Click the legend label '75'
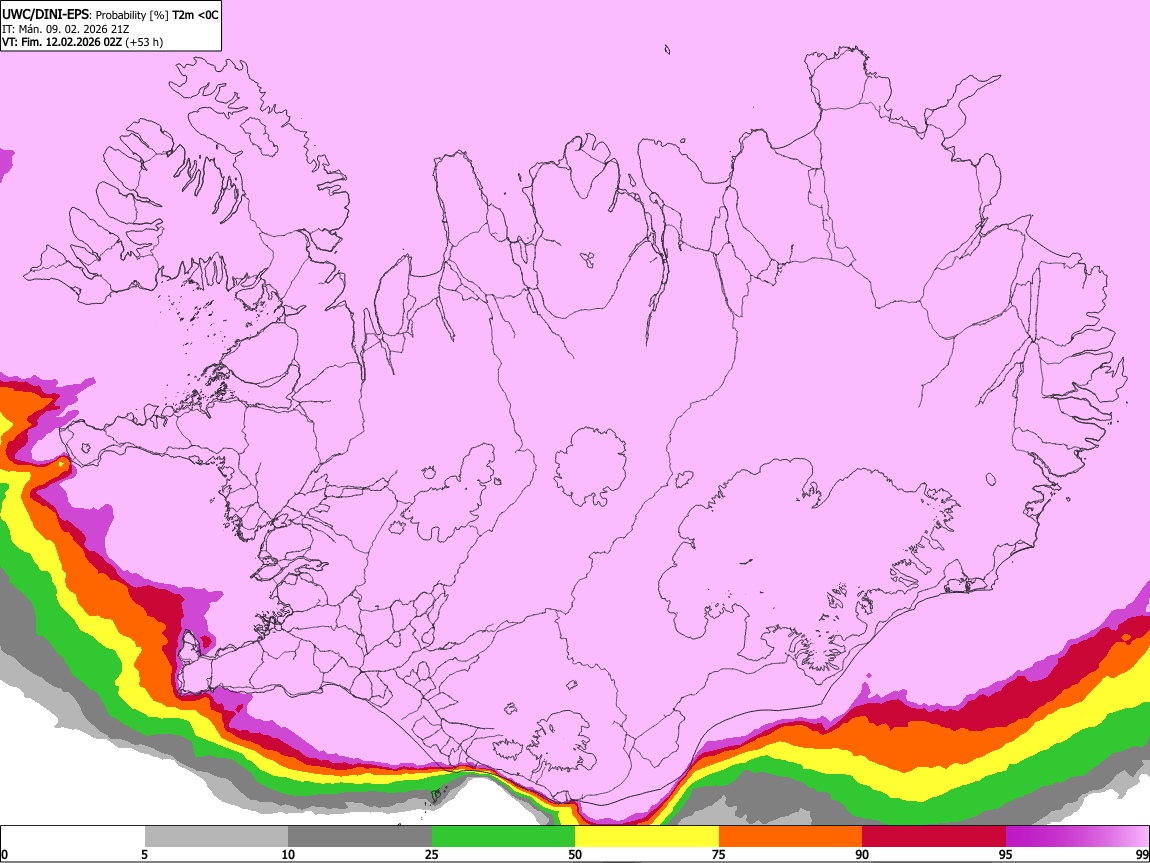Image resolution: width=1150 pixels, height=863 pixels. pos(719,854)
